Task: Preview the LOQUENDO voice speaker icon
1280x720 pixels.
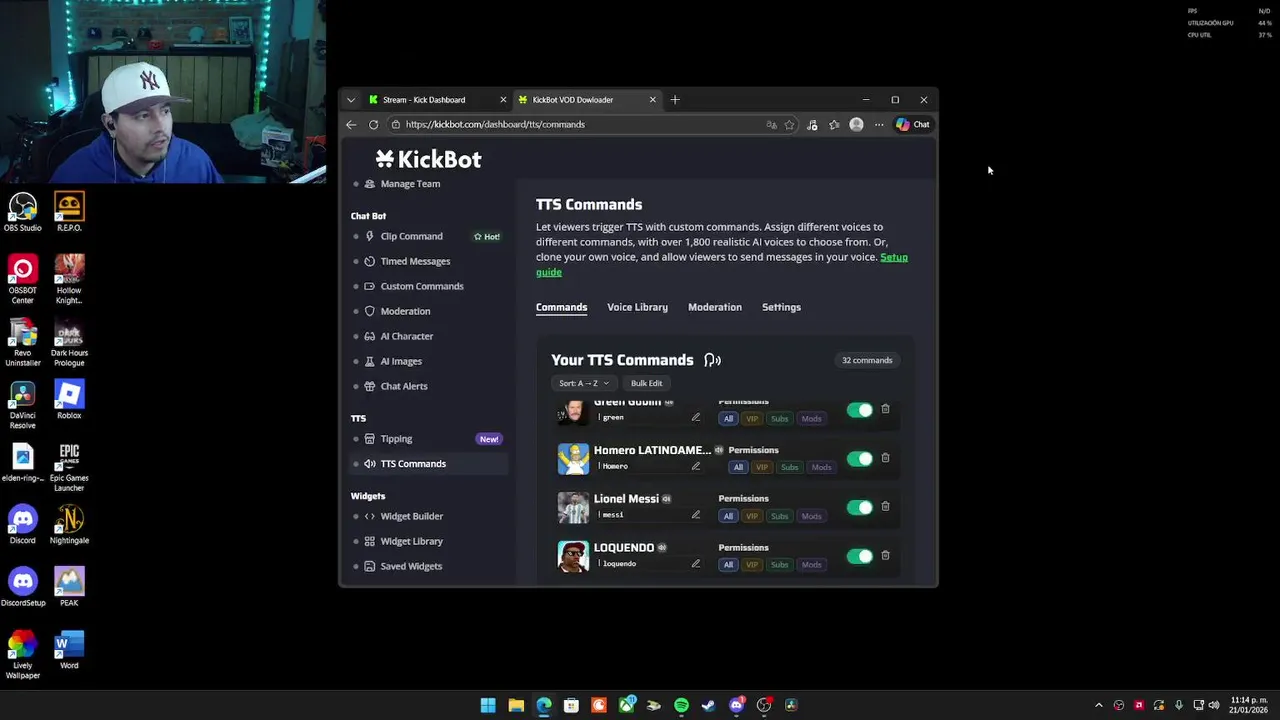Action: click(x=662, y=548)
